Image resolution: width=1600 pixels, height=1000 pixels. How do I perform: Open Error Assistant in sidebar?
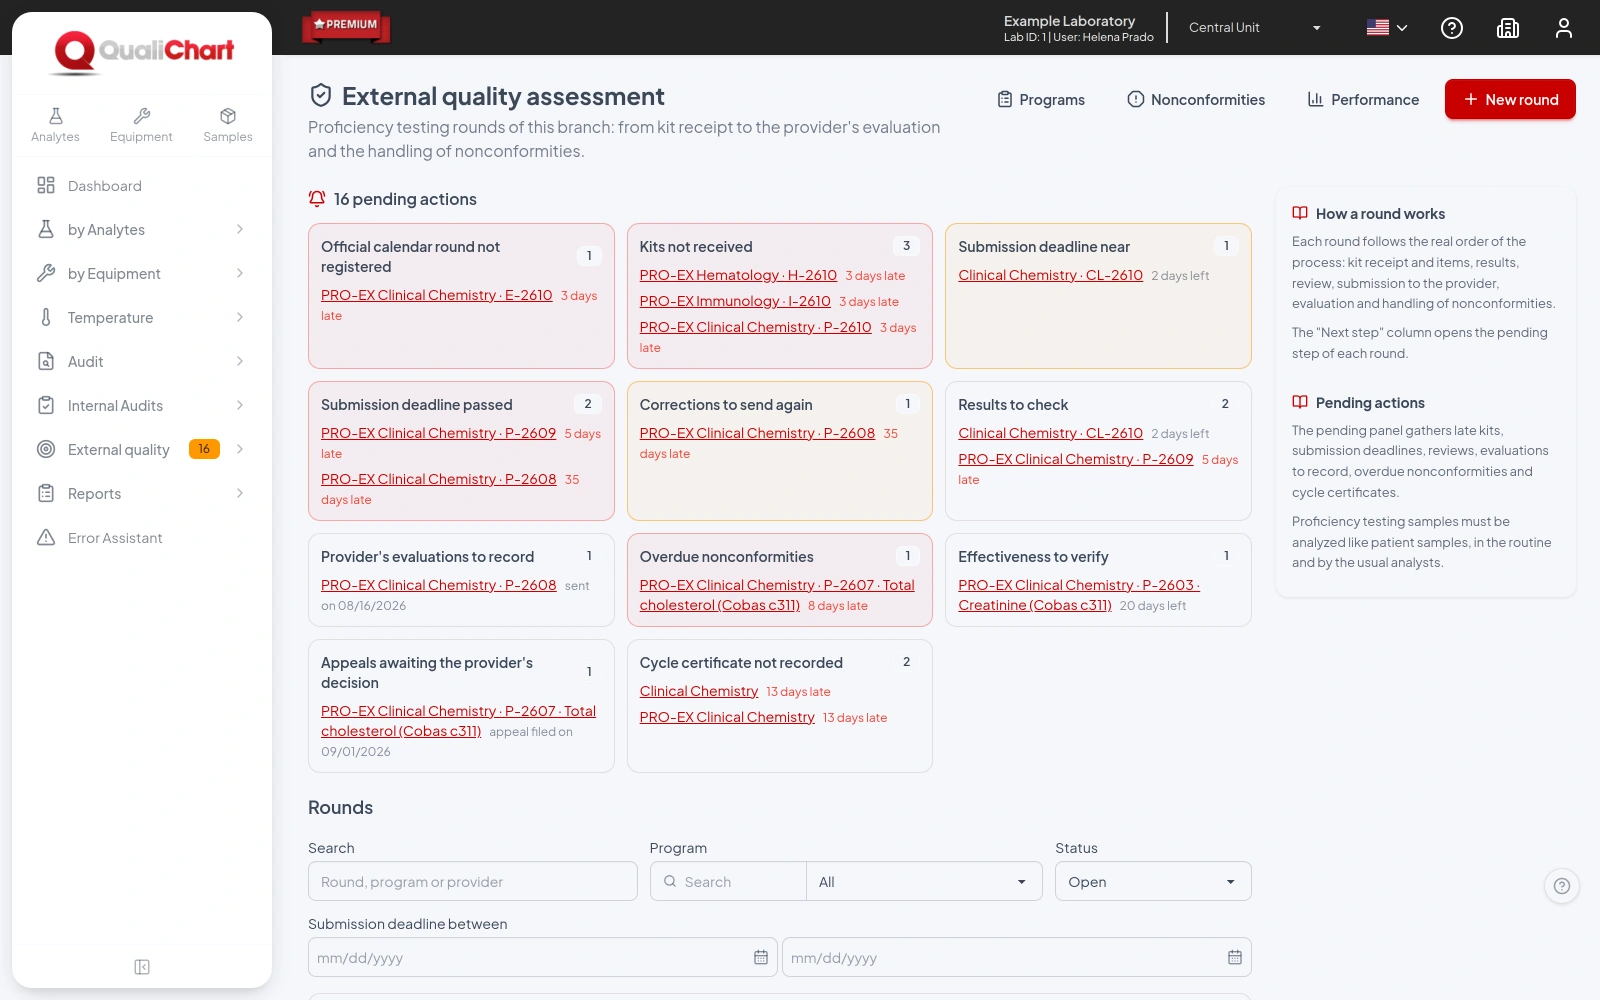coord(142,538)
